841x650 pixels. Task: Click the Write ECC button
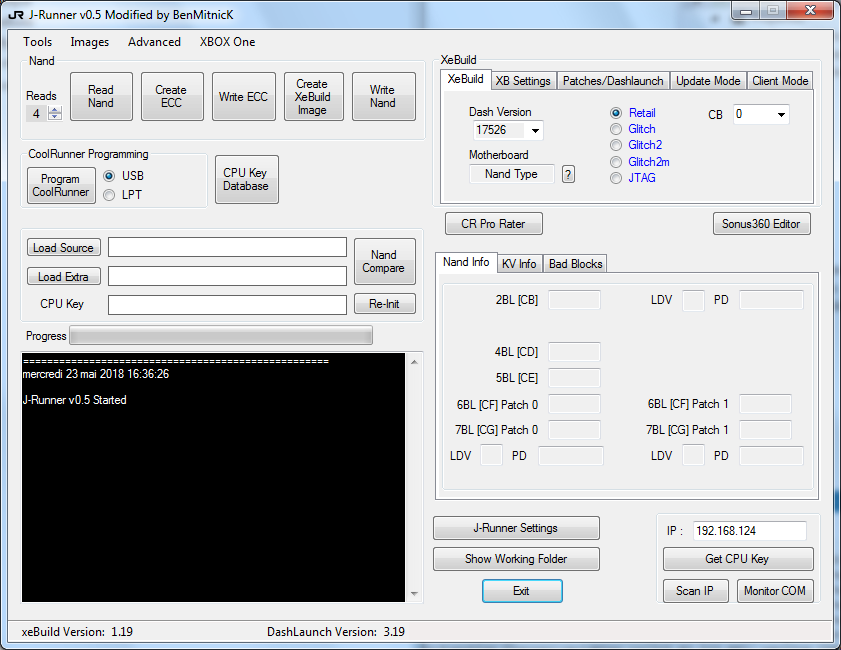click(244, 97)
